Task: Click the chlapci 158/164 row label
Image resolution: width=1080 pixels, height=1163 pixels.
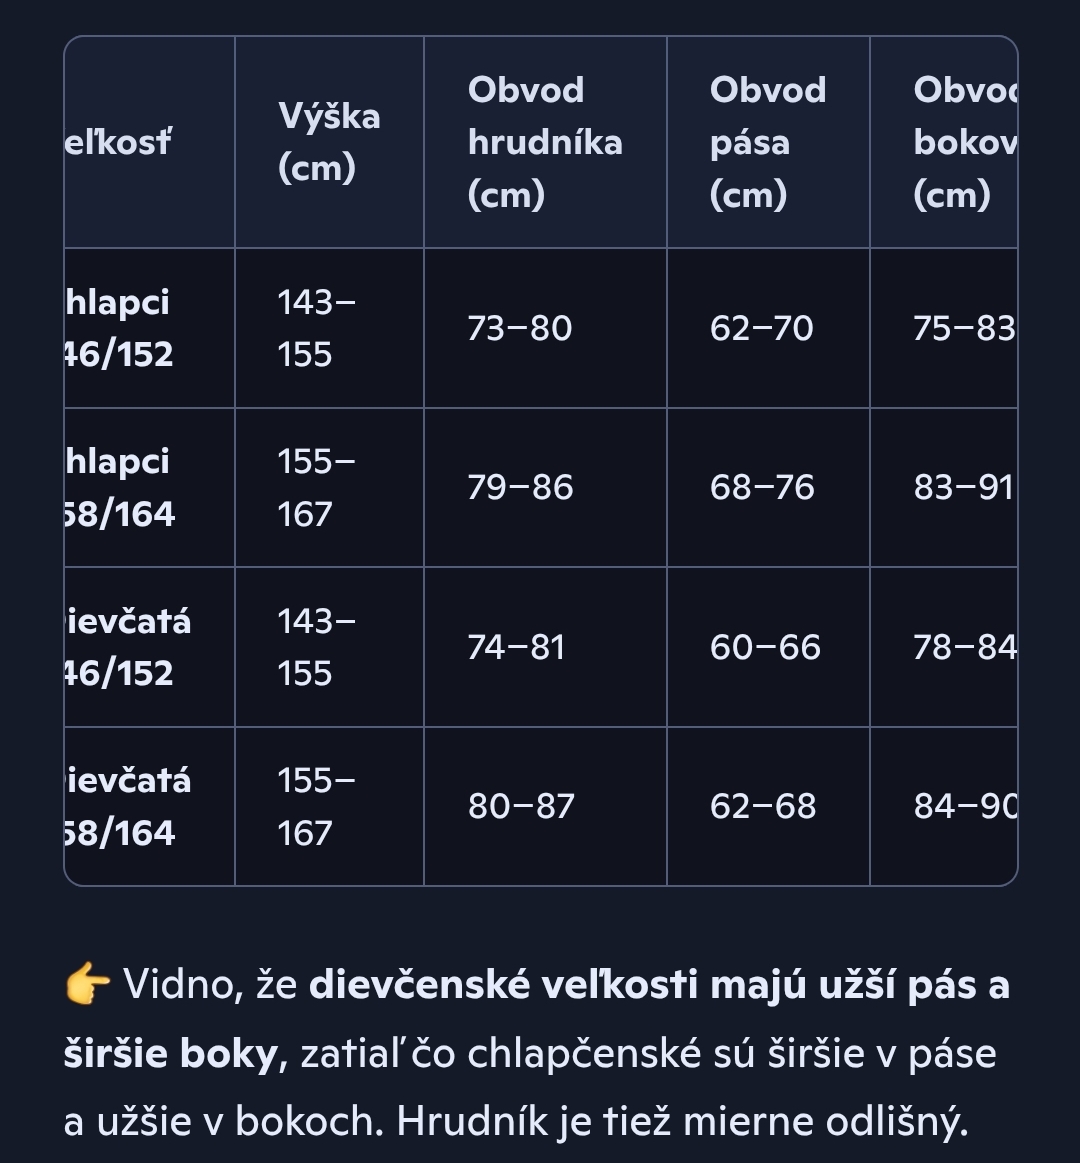Action: click(x=118, y=487)
